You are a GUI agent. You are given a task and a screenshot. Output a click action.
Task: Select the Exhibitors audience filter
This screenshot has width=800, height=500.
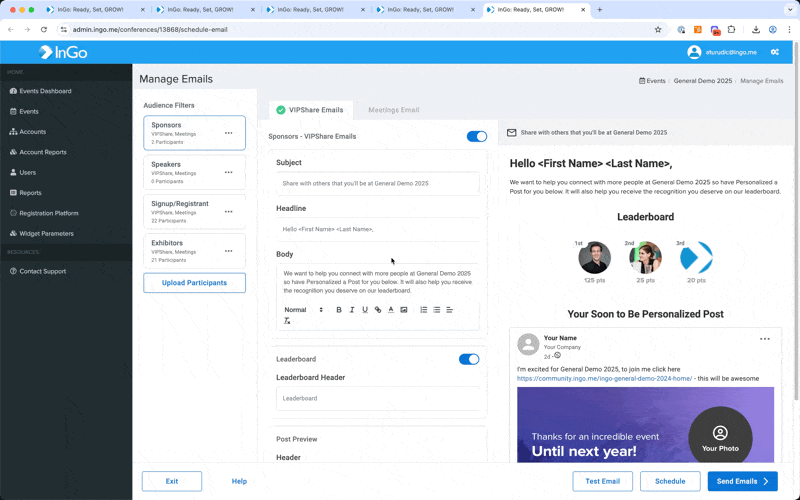pos(194,251)
